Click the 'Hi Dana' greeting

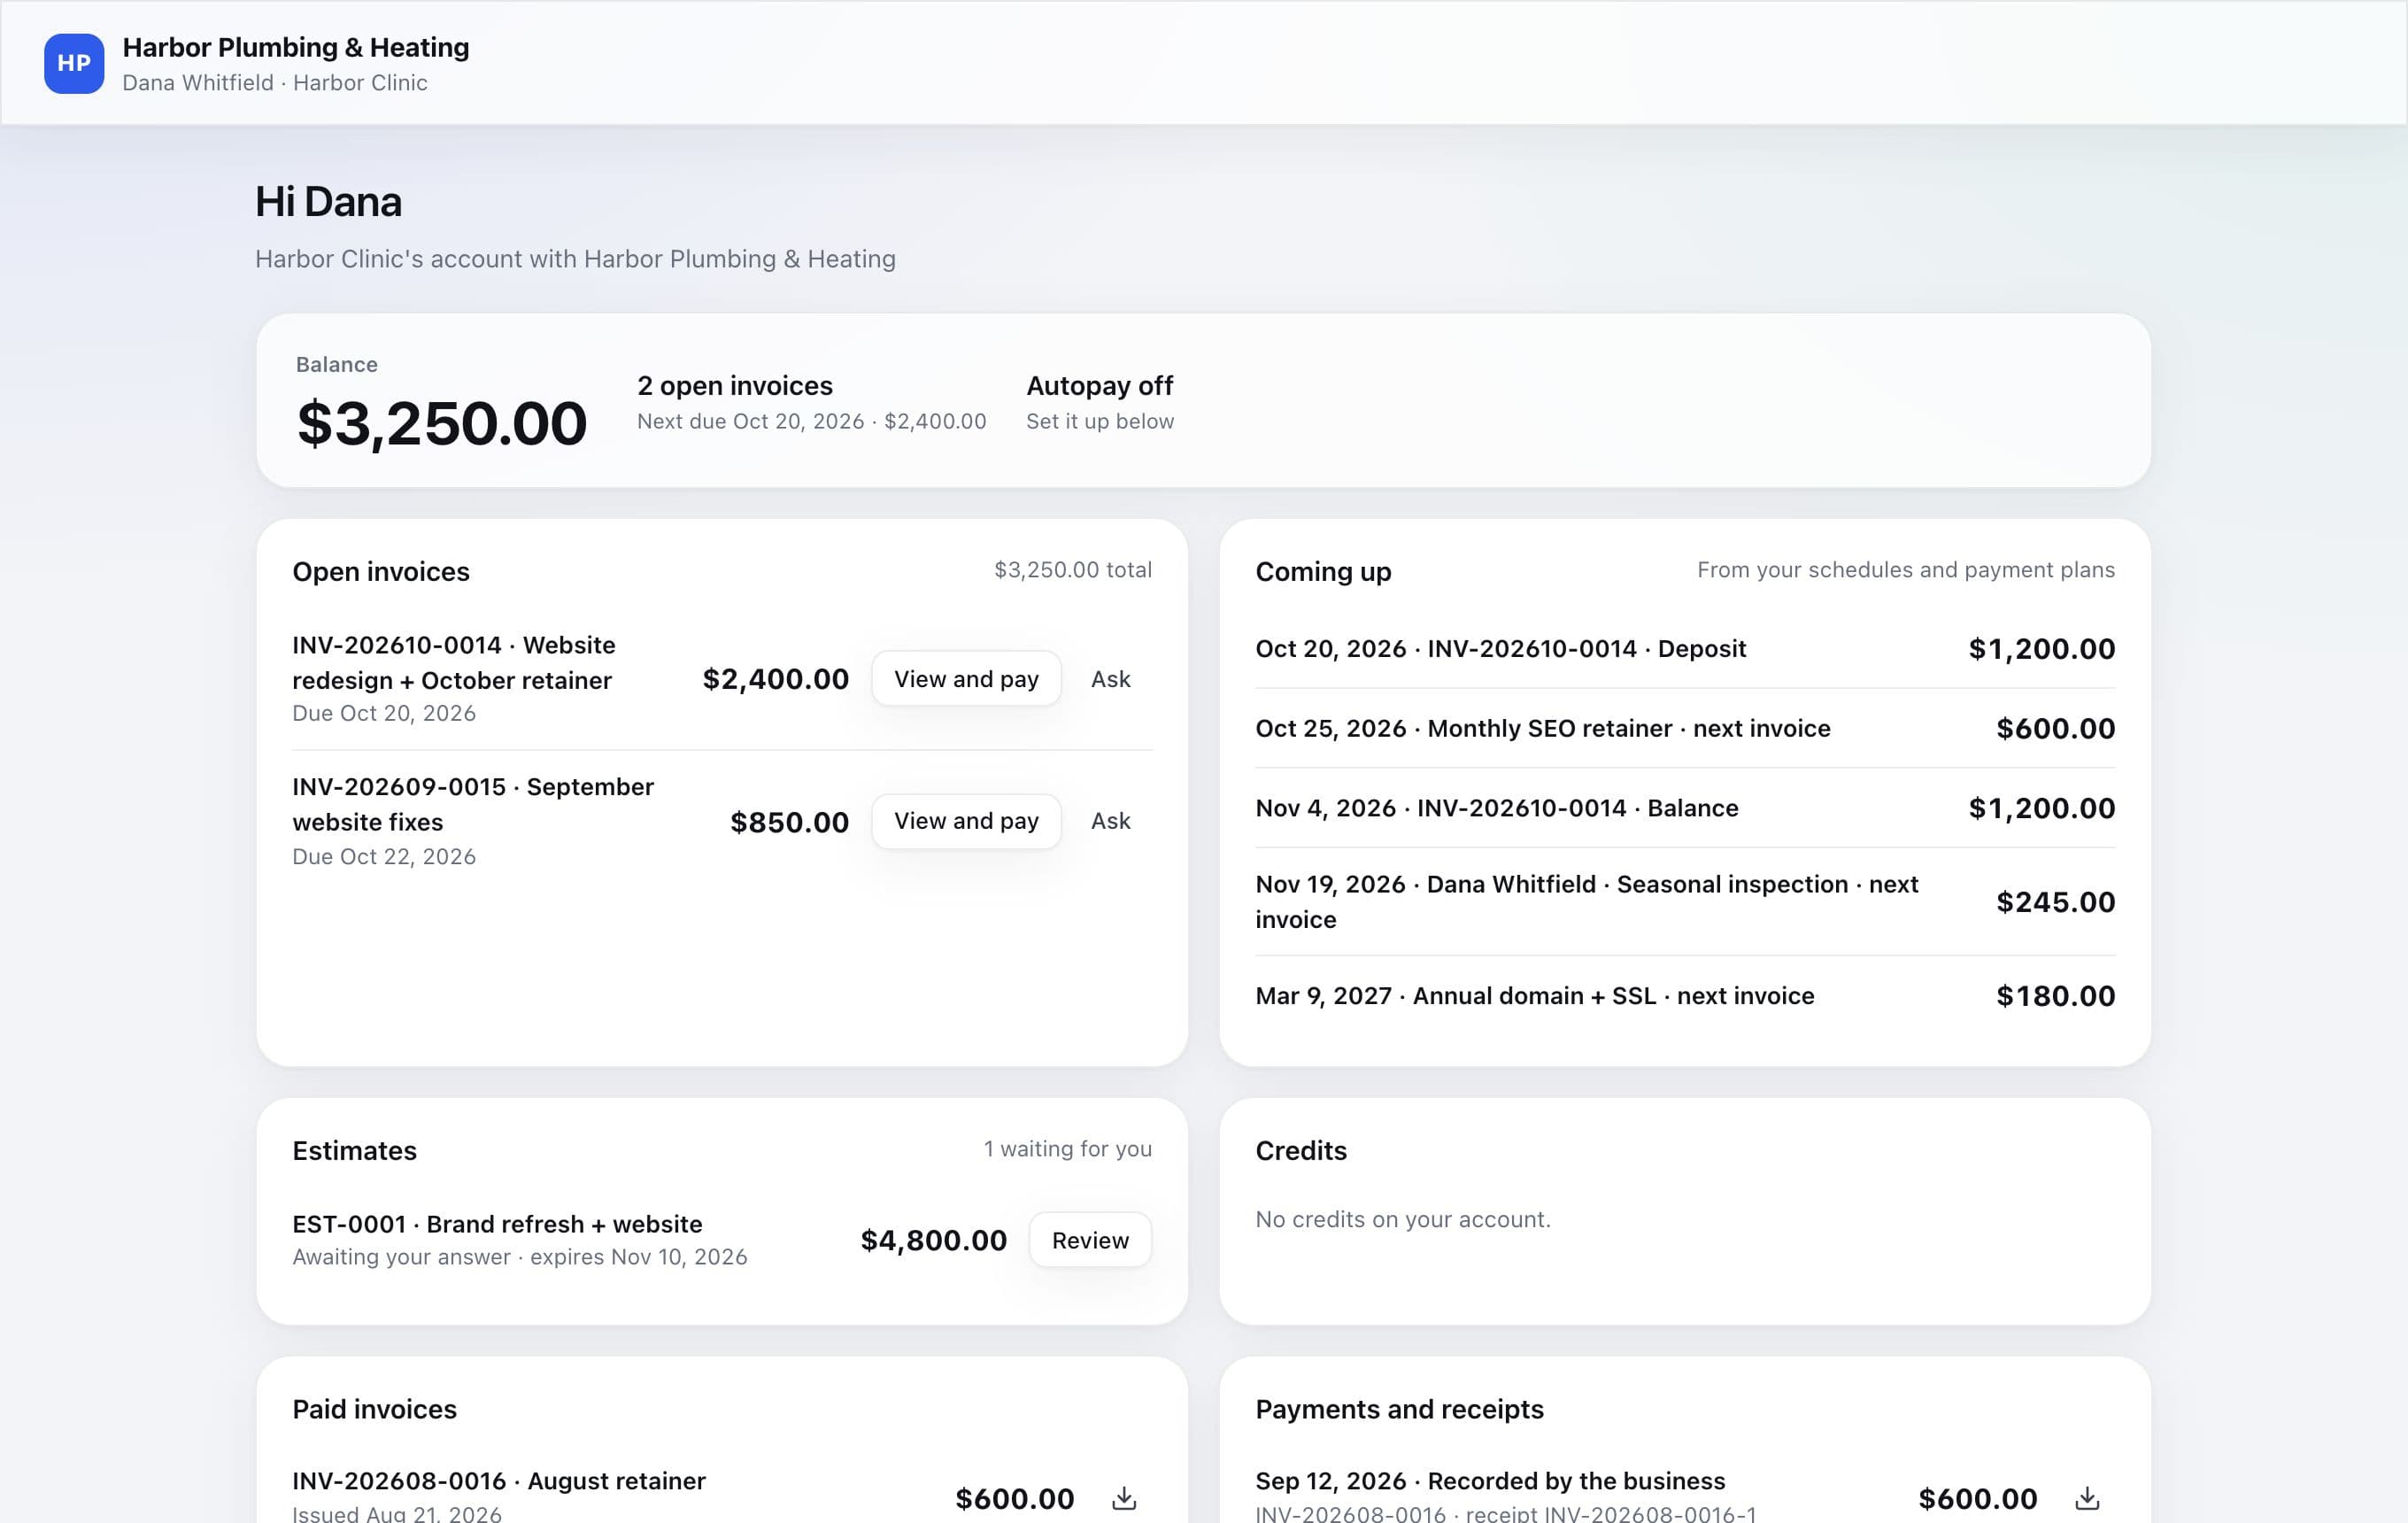pyautogui.click(x=328, y=202)
